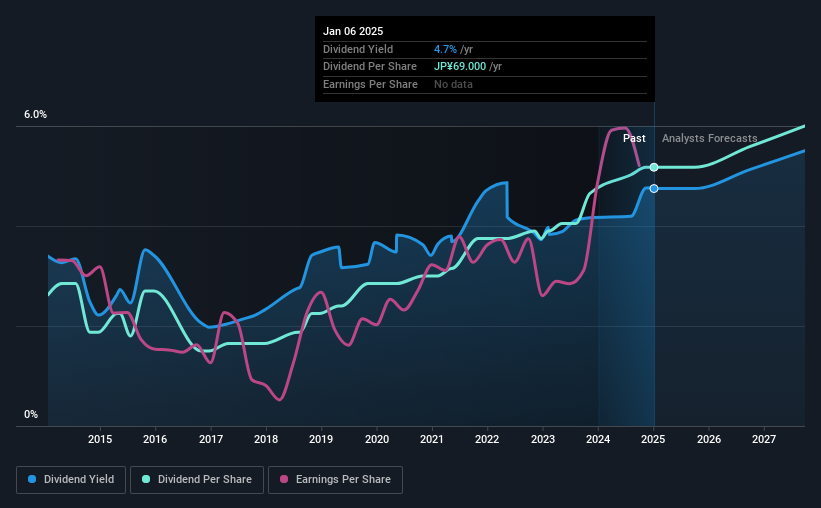Screen dimensions: 821x508
Task: Toggle the Dividend Yield legend button
Action: tap(71, 480)
